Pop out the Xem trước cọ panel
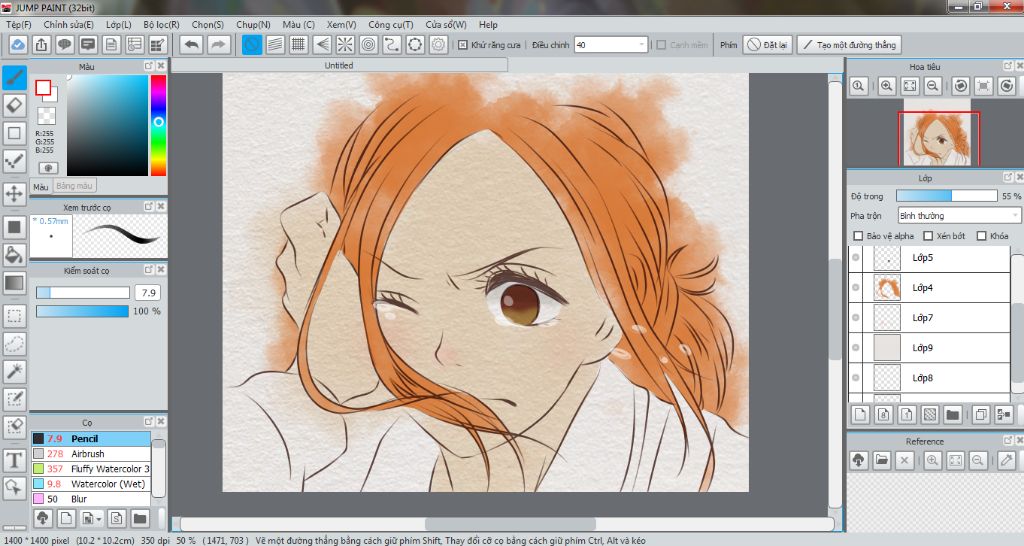Viewport: 1024px width, 546px height. coord(149,206)
